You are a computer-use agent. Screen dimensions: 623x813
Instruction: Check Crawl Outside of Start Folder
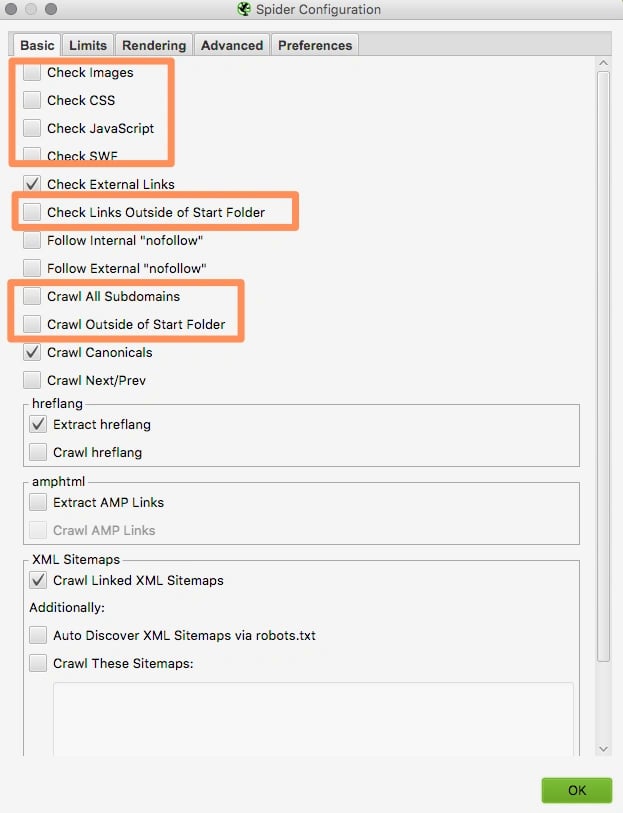[32, 324]
